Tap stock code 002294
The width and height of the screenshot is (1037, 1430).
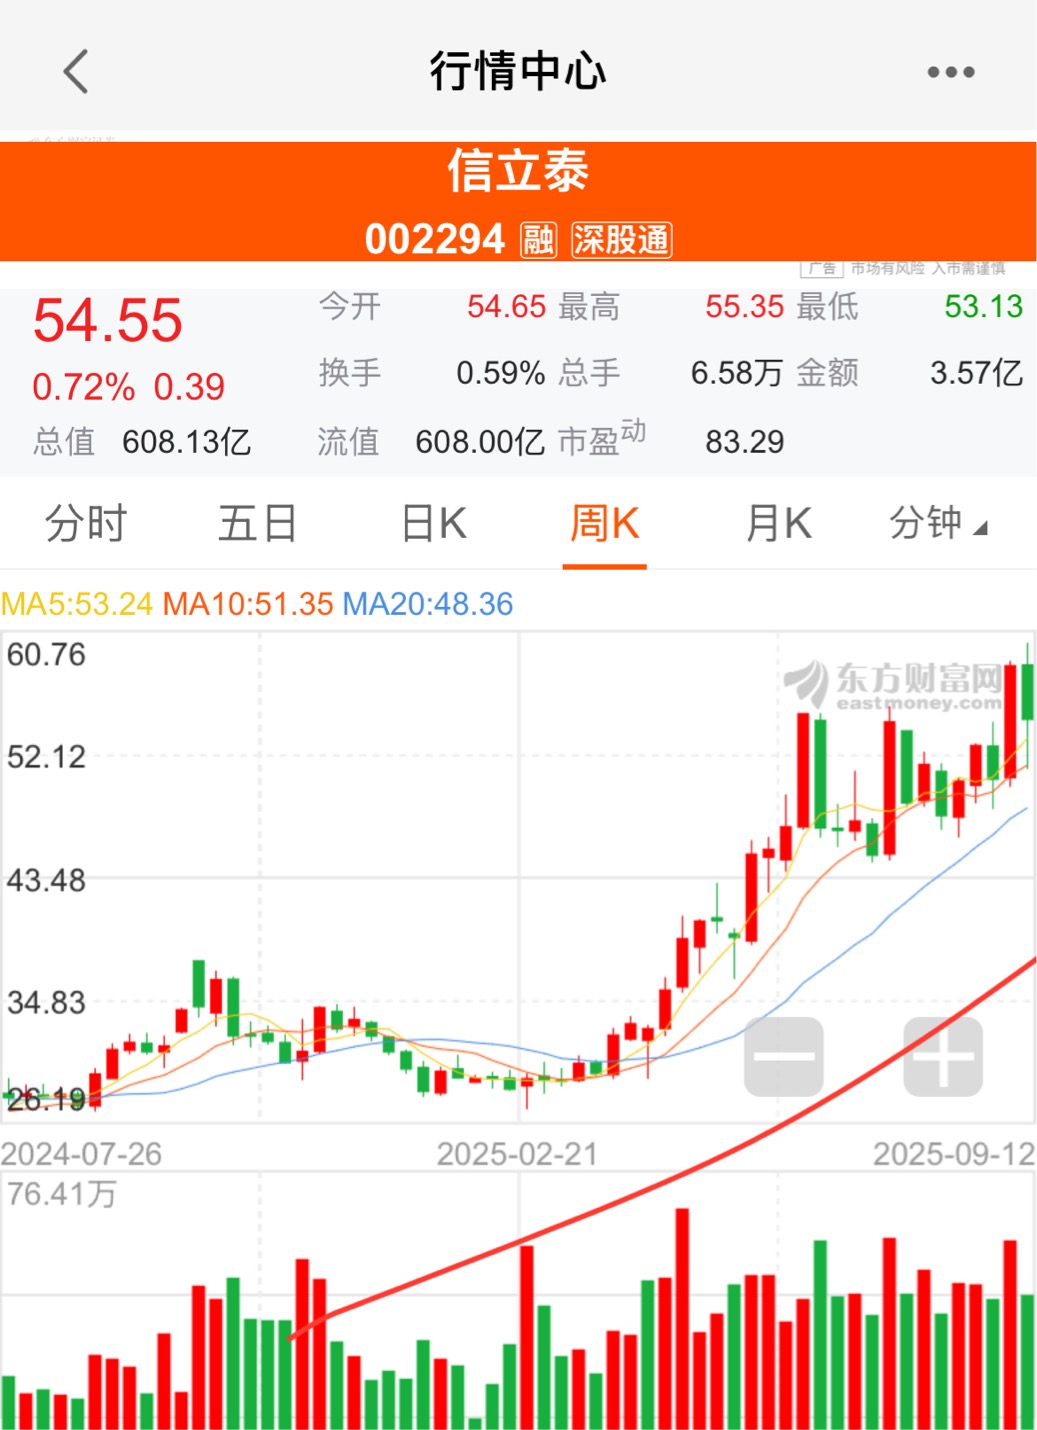[435, 240]
